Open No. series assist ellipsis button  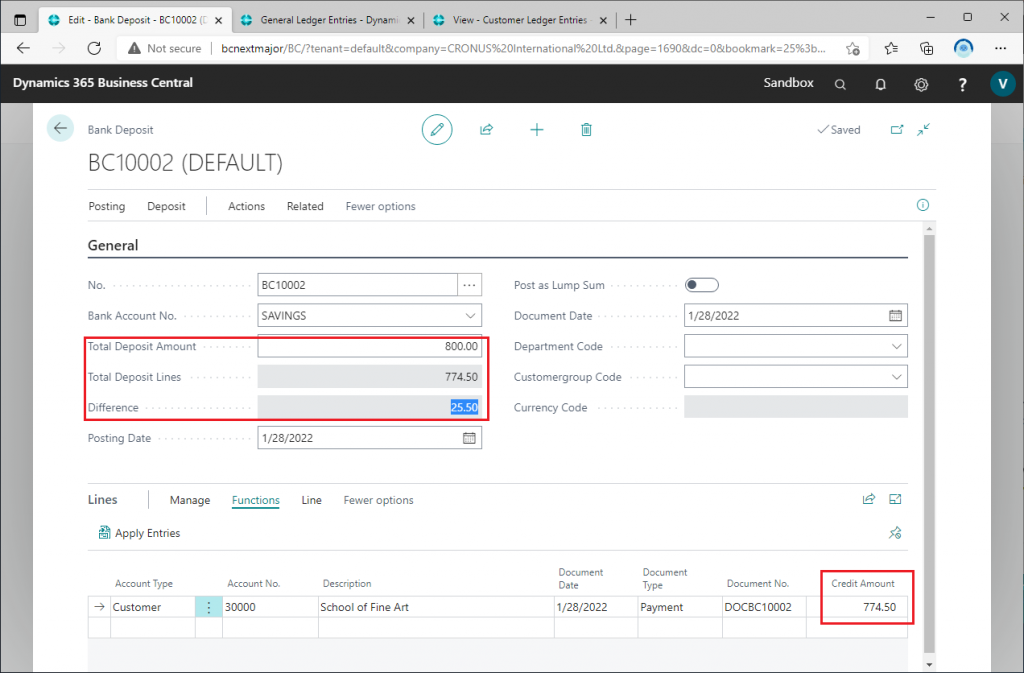point(470,285)
